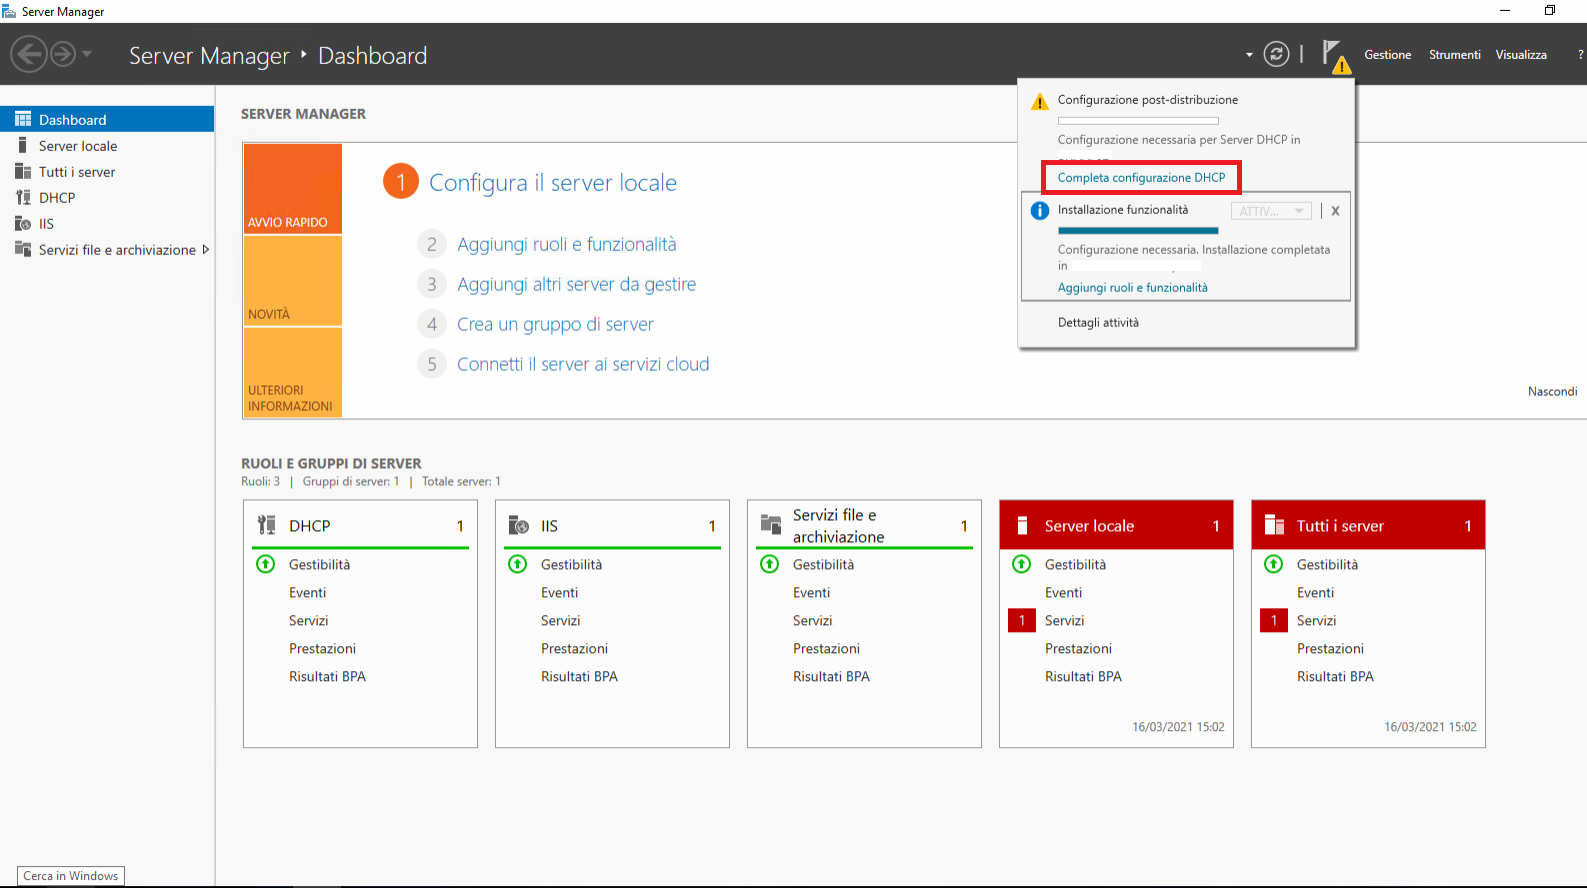Expand the Servizi file e archiviazione arrow

(x=206, y=250)
